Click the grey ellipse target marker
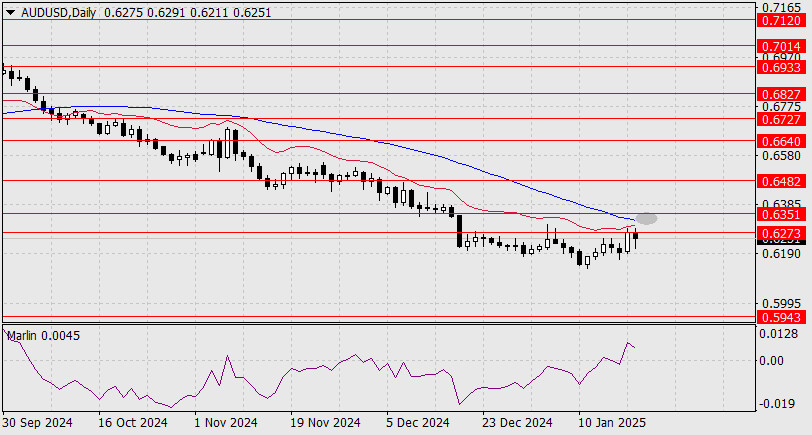This screenshot has height=435, width=812. click(x=647, y=219)
